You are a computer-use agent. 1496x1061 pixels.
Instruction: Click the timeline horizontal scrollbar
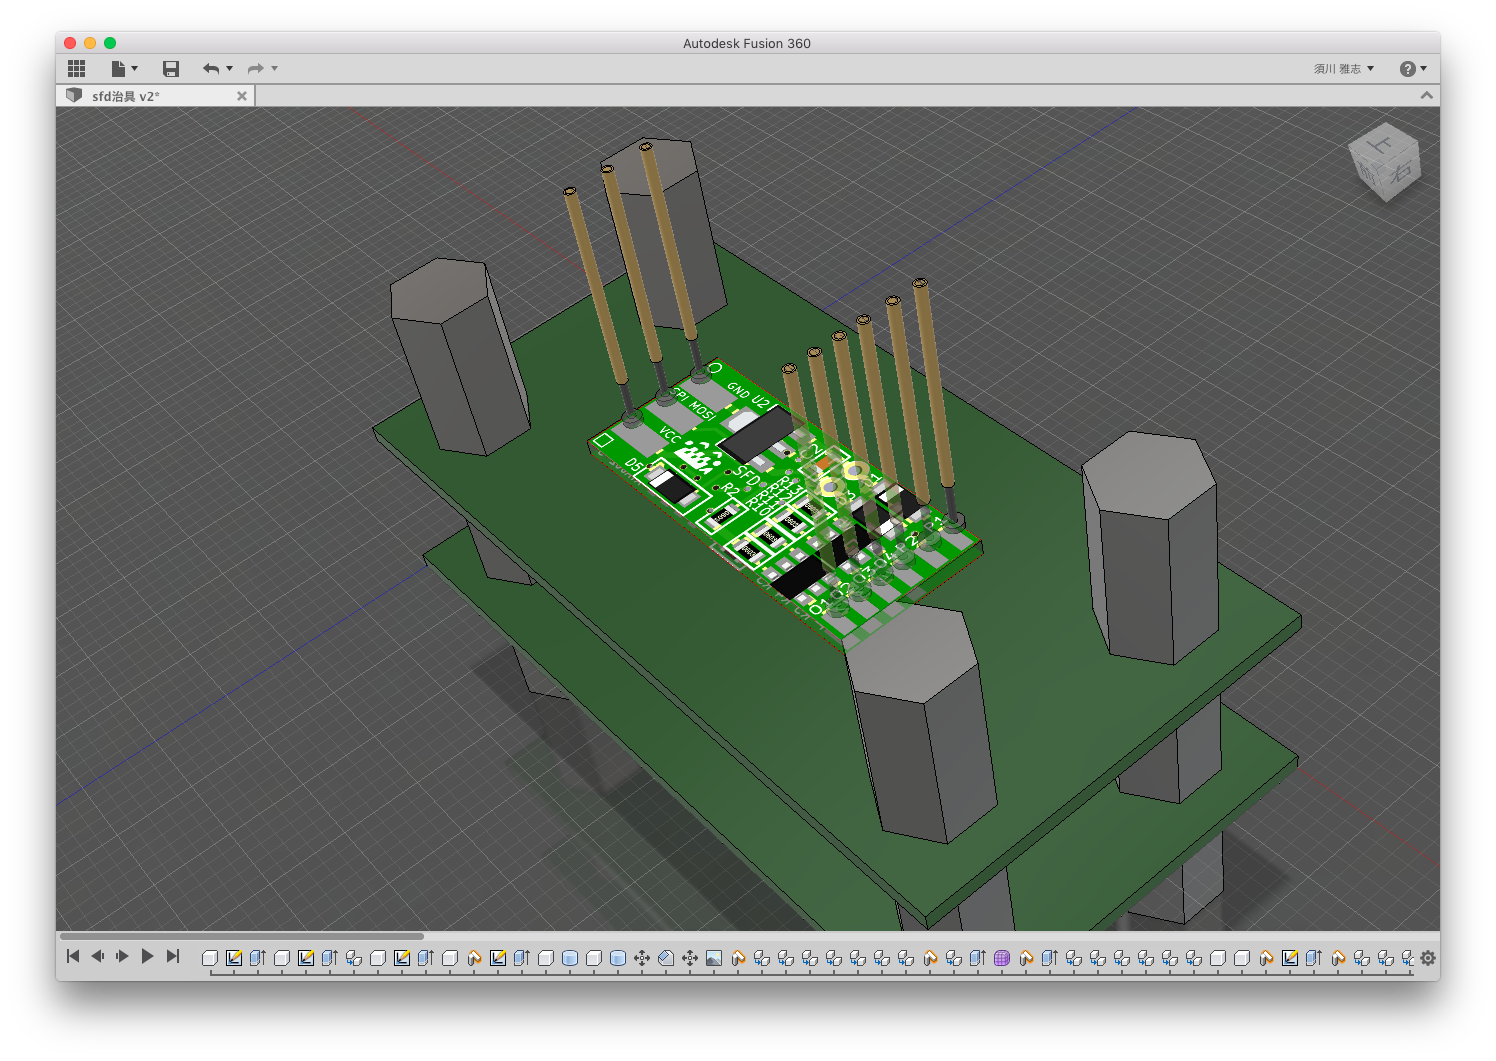pyautogui.click(x=242, y=937)
